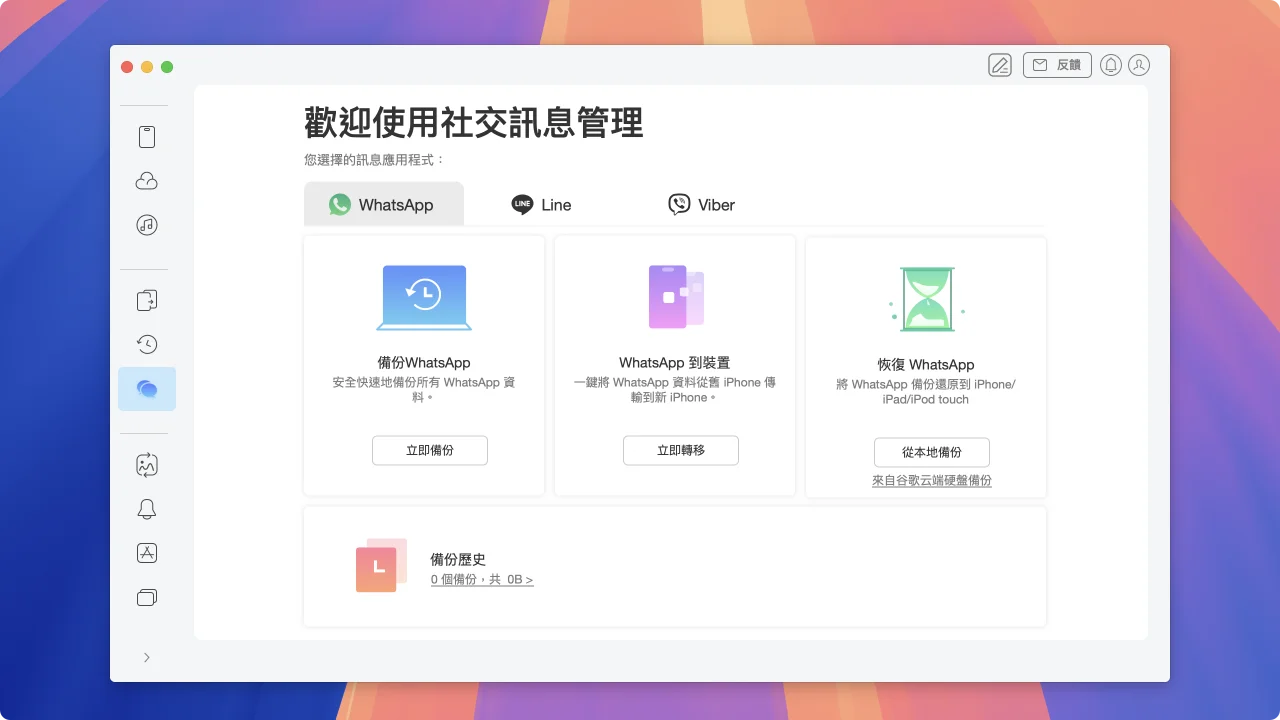Image resolution: width=1280 pixels, height=720 pixels.
Task: Open notifications bell icon in title bar
Action: (x=1111, y=65)
